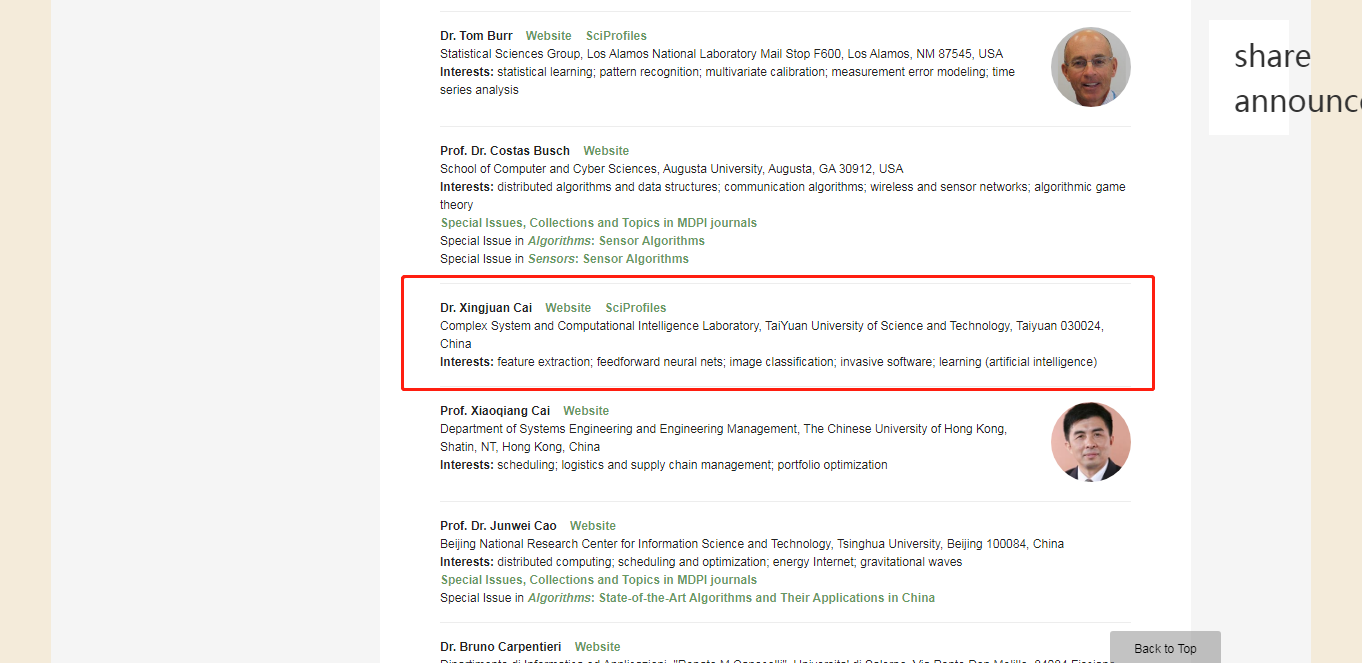Click Xingjuan Cai's interests line about feature extraction
Viewport: 1362px width, 663px height.
click(768, 362)
